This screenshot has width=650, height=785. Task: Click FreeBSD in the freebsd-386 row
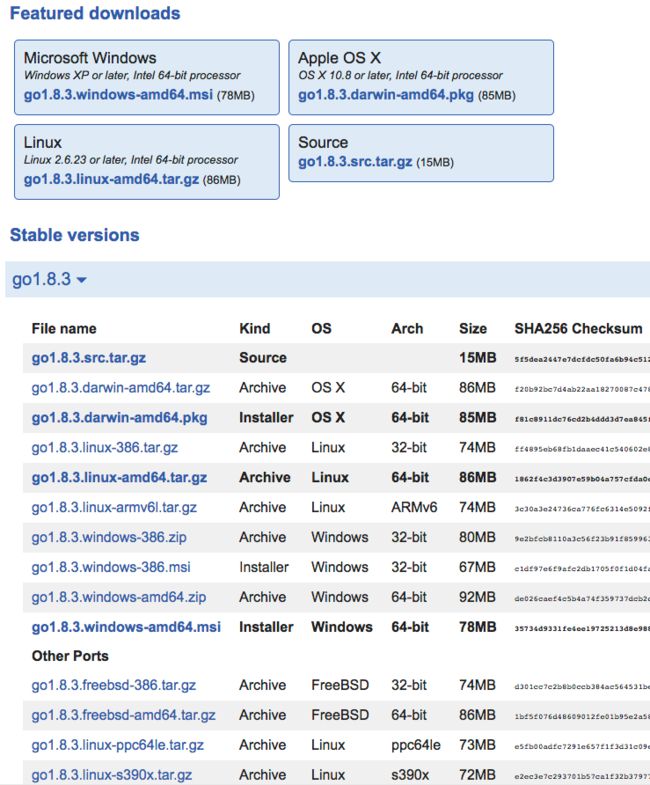pyautogui.click(x=340, y=685)
